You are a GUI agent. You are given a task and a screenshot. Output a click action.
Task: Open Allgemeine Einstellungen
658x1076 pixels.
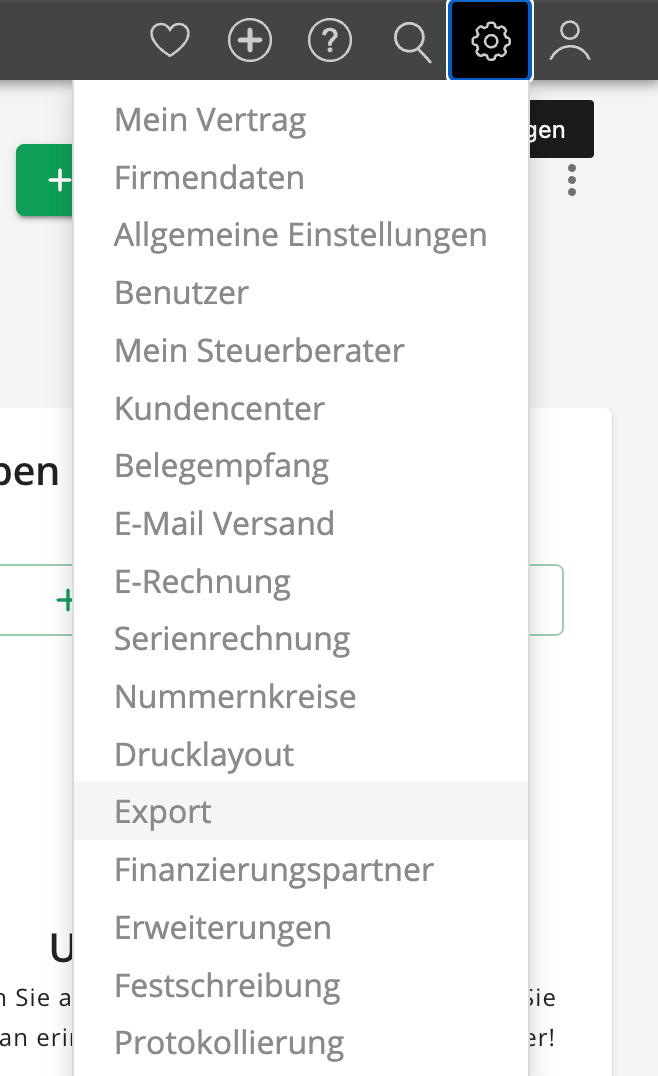(301, 234)
